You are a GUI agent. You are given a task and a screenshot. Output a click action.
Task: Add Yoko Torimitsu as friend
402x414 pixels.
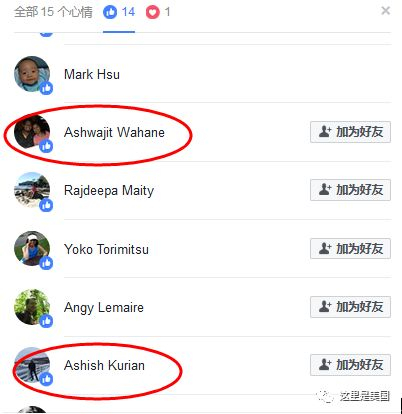click(350, 249)
